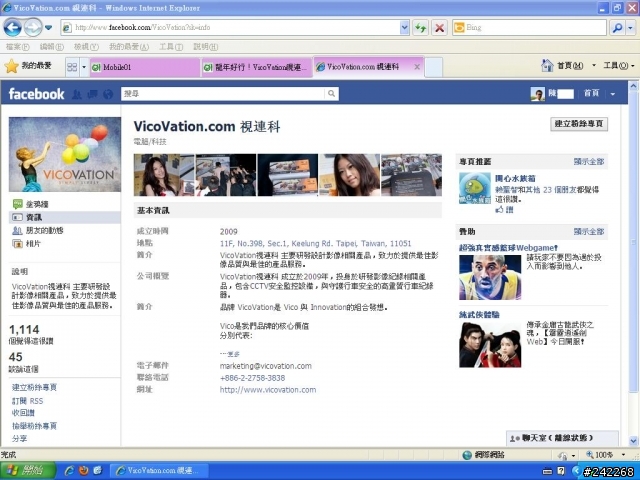Launch Firefox from quick launch bar

[x=84, y=470]
